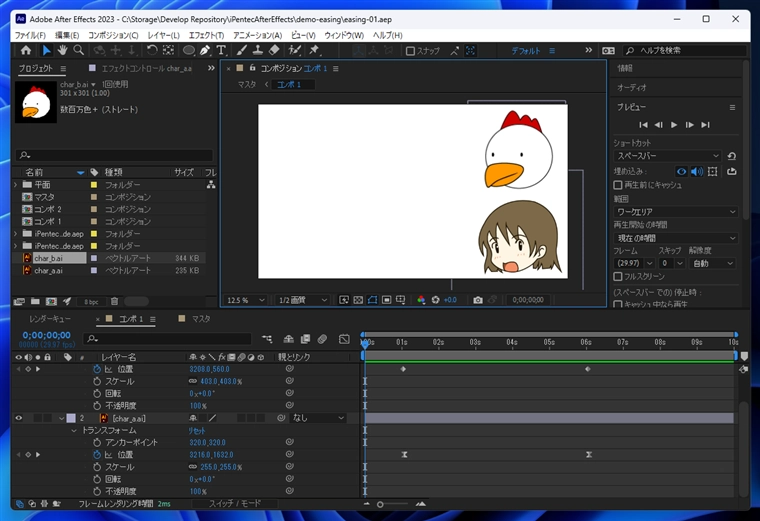
Task: Click the Home icon in the toolbar
Action: [26, 50]
